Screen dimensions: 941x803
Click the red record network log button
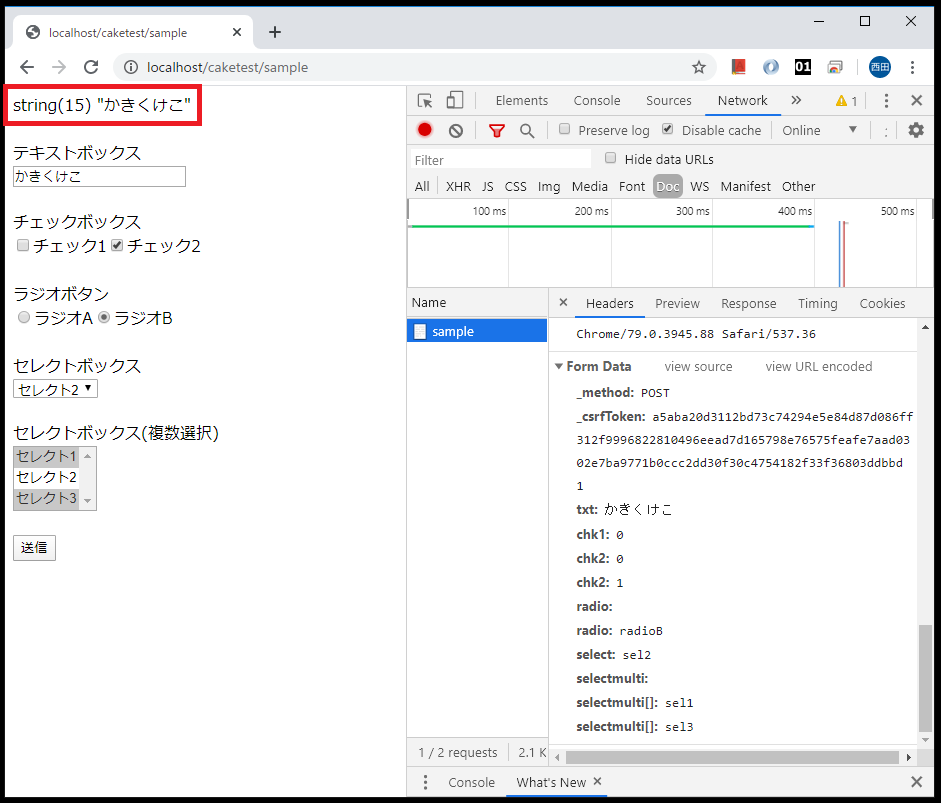(425, 130)
